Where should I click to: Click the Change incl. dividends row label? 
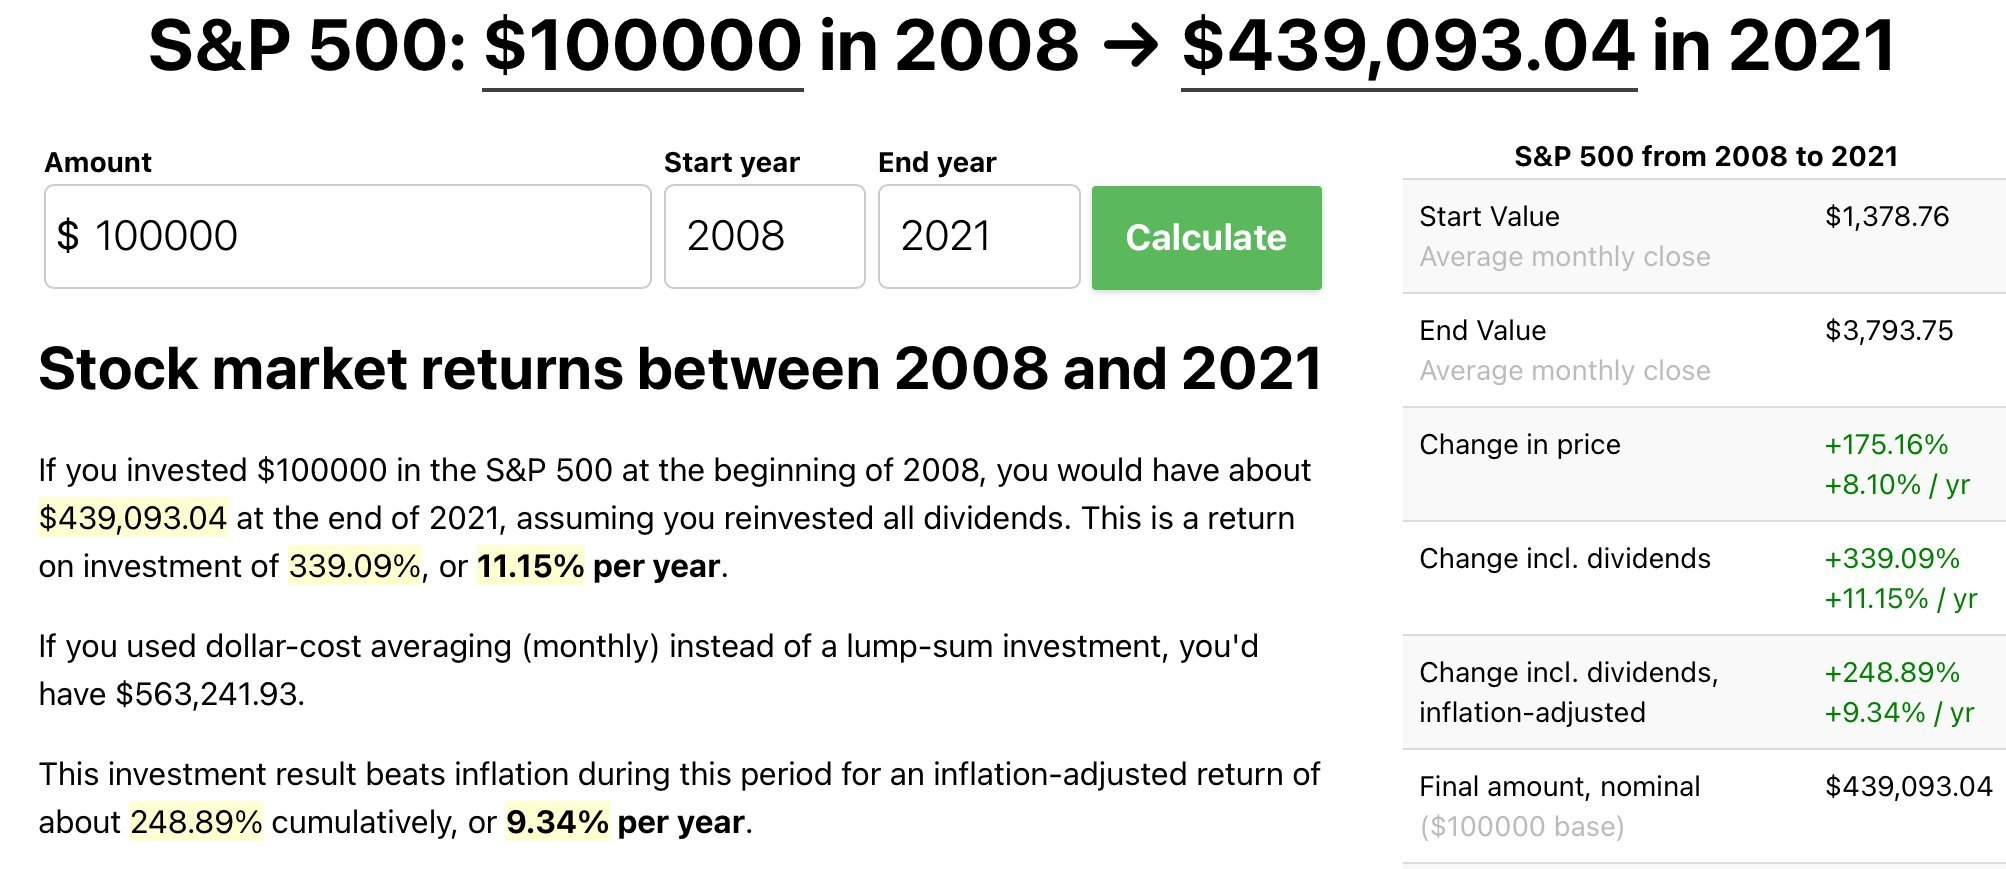(x=1564, y=558)
